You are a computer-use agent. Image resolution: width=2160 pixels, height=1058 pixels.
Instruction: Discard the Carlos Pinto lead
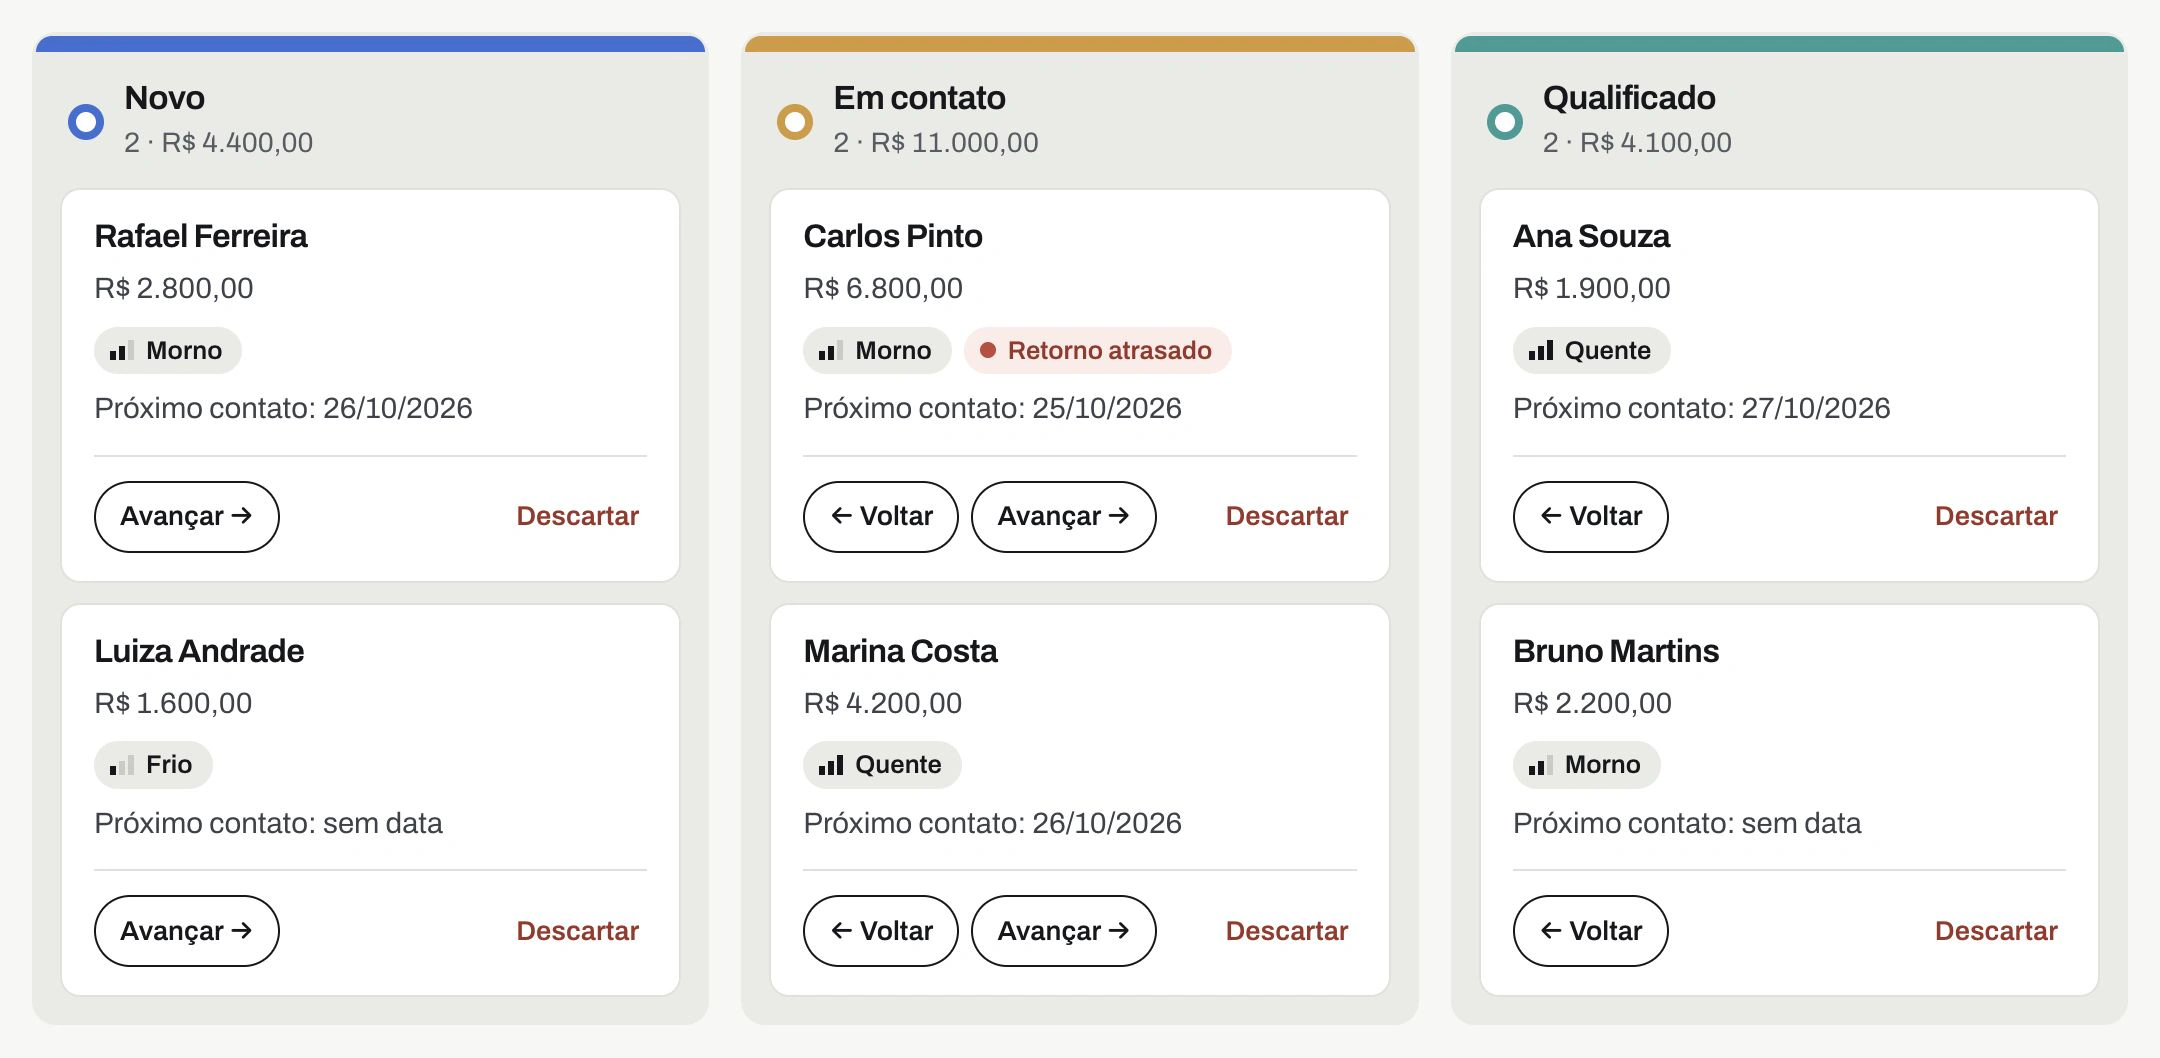click(1287, 516)
